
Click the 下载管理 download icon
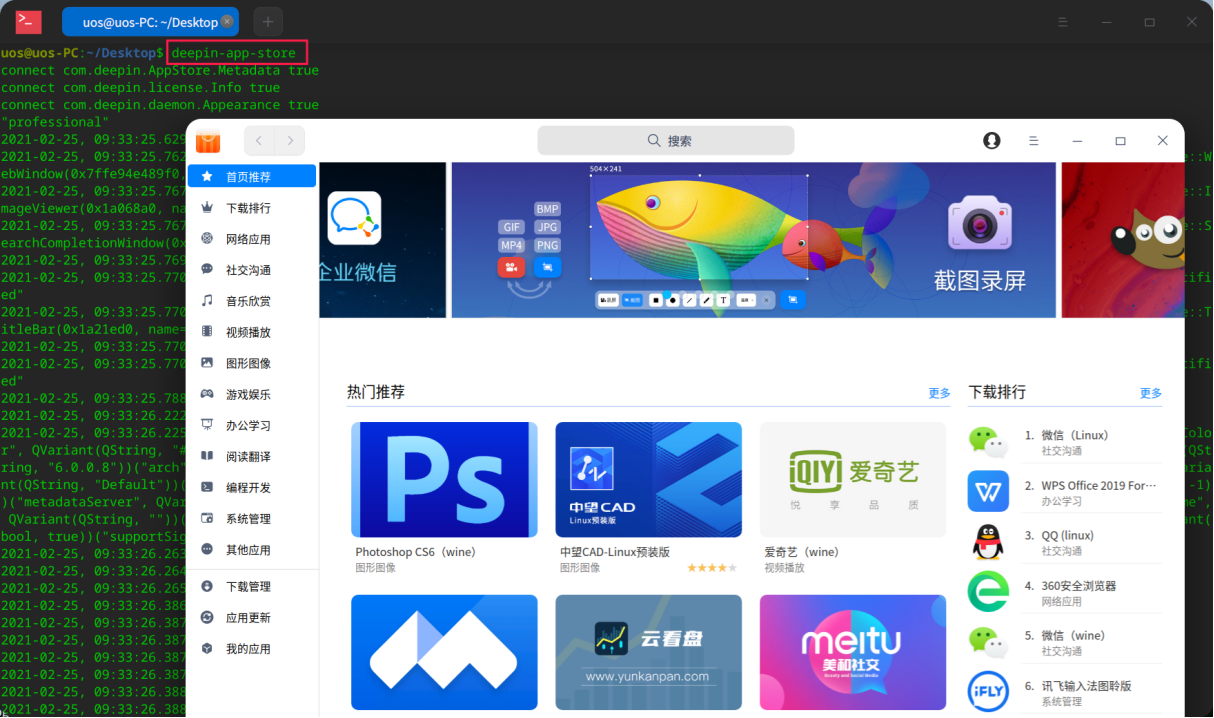pyautogui.click(x=207, y=586)
